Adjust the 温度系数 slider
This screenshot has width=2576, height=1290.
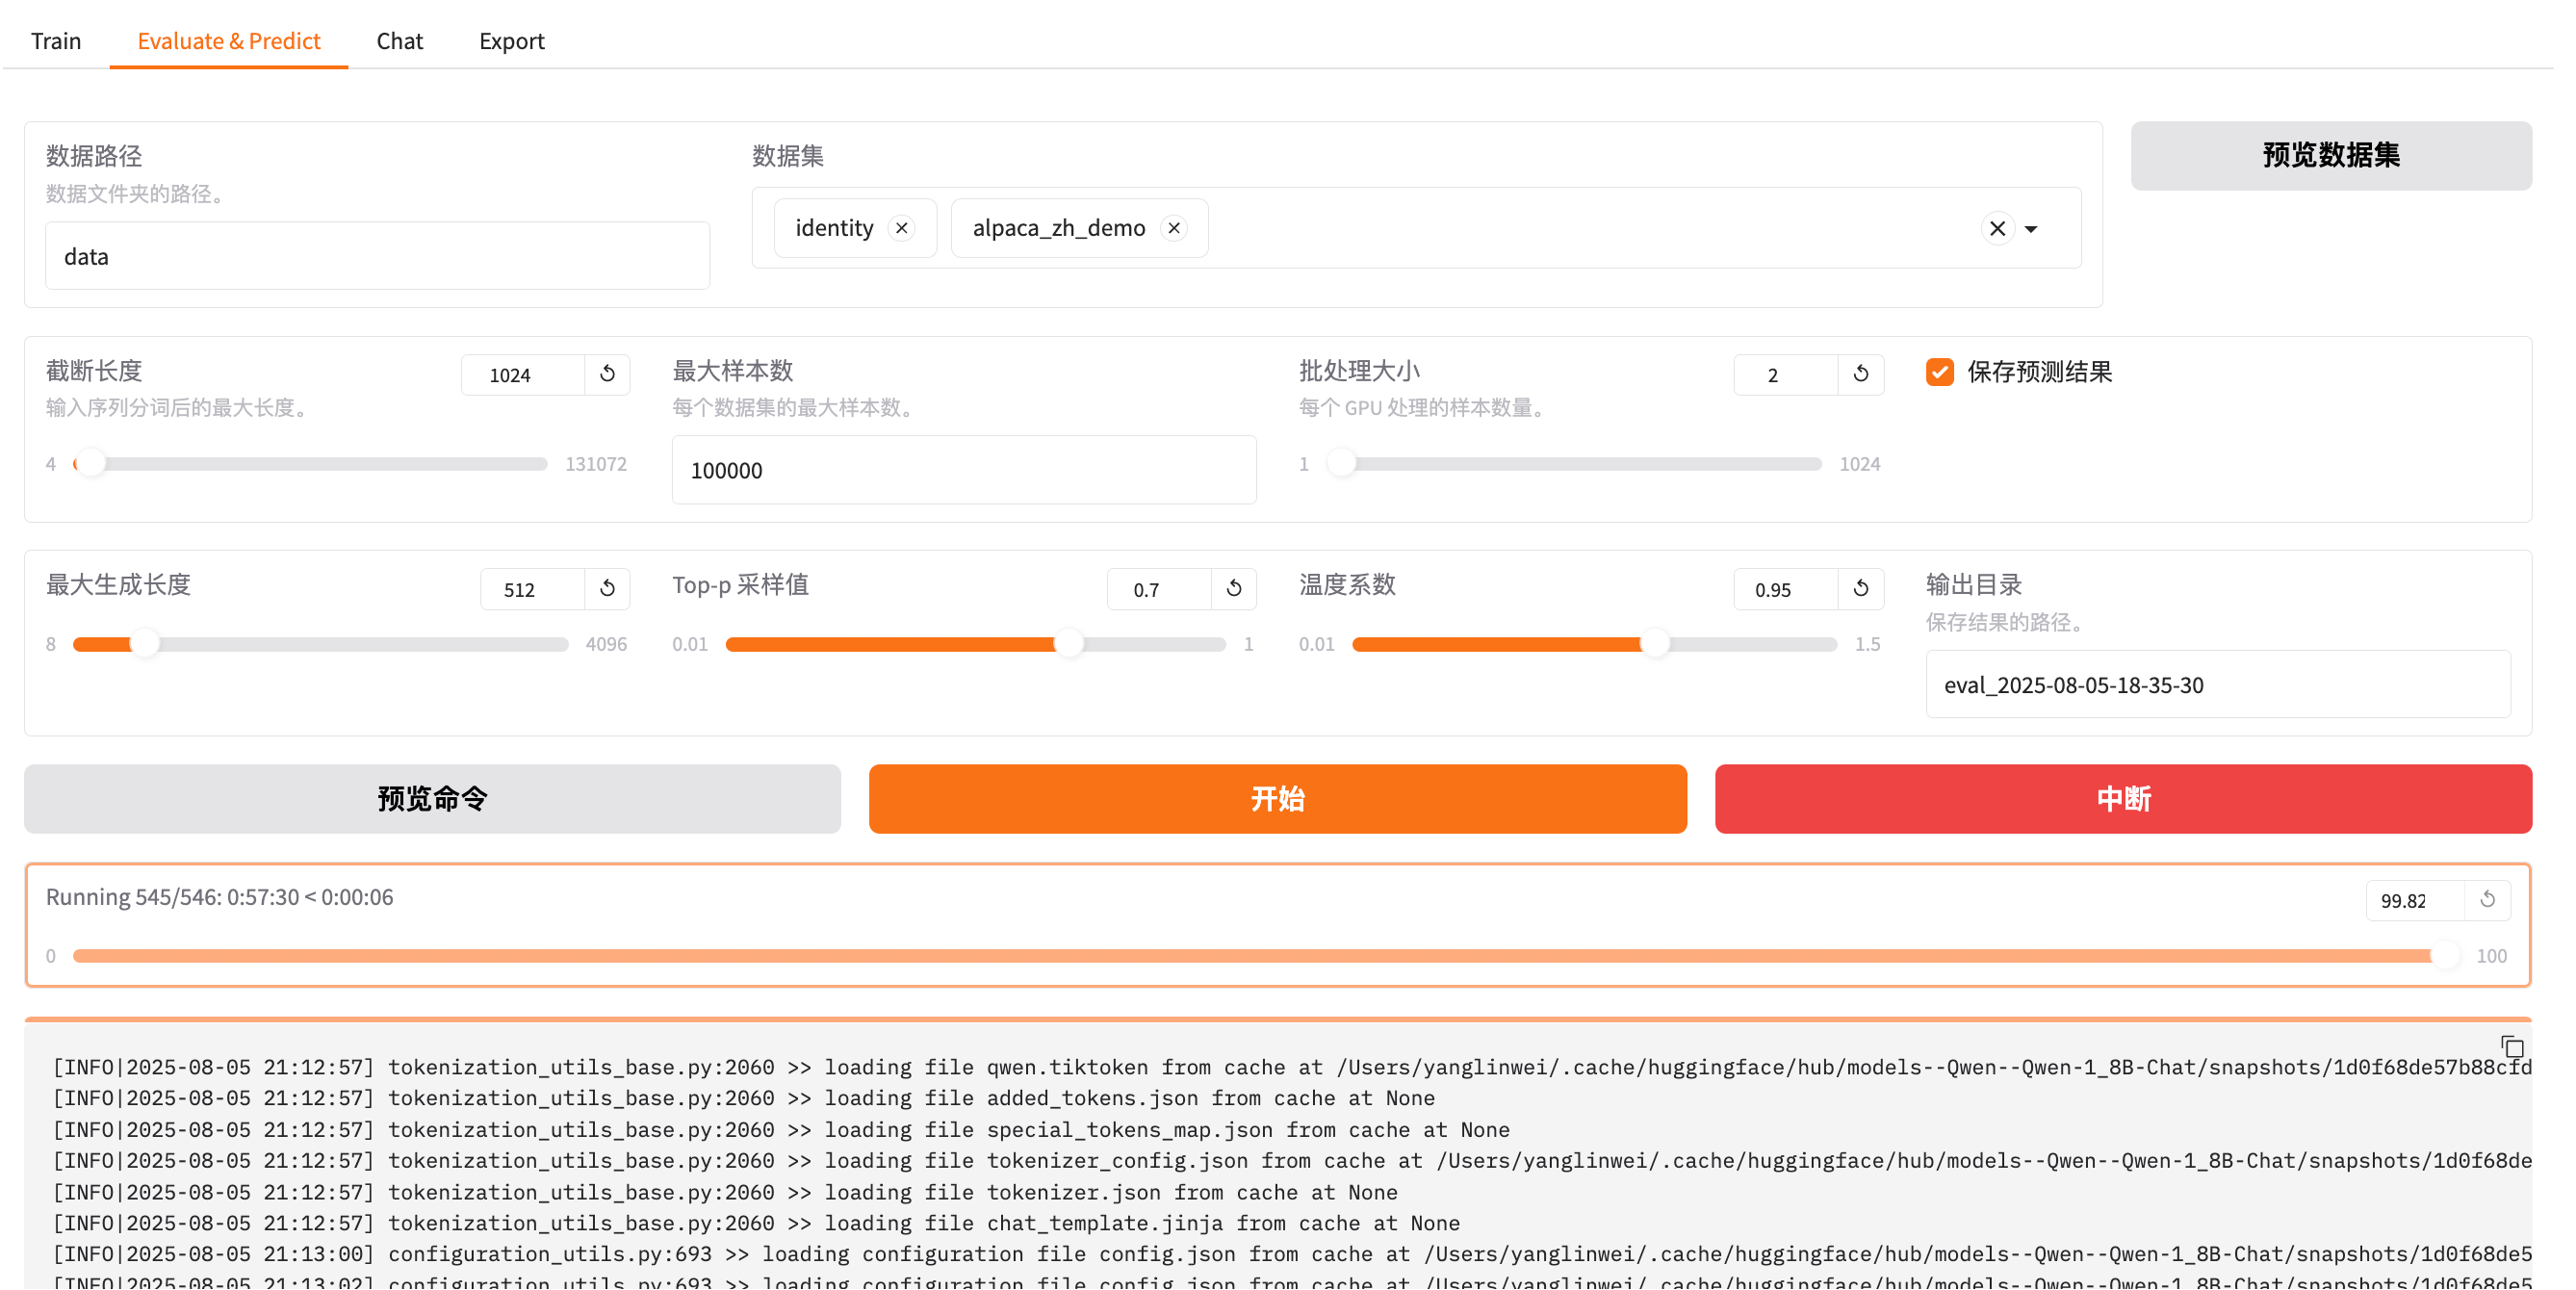pos(1594,644)
